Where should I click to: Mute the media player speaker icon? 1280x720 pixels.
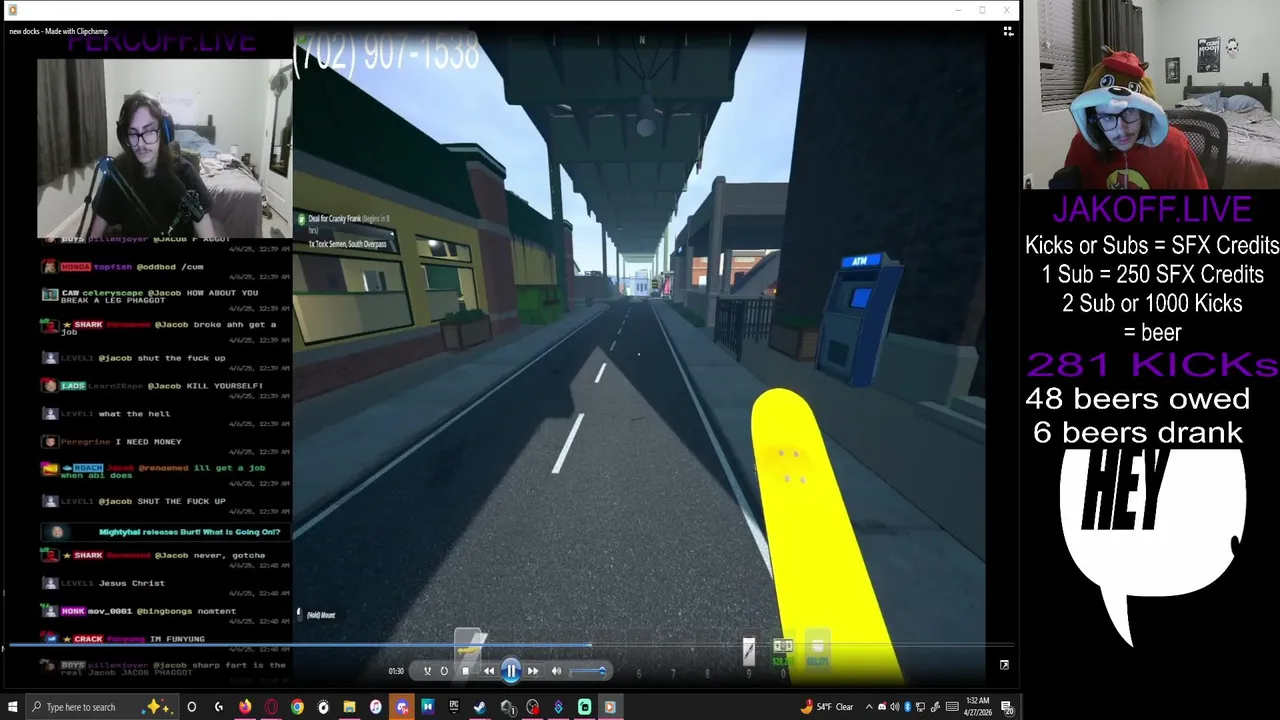(556, 671)
